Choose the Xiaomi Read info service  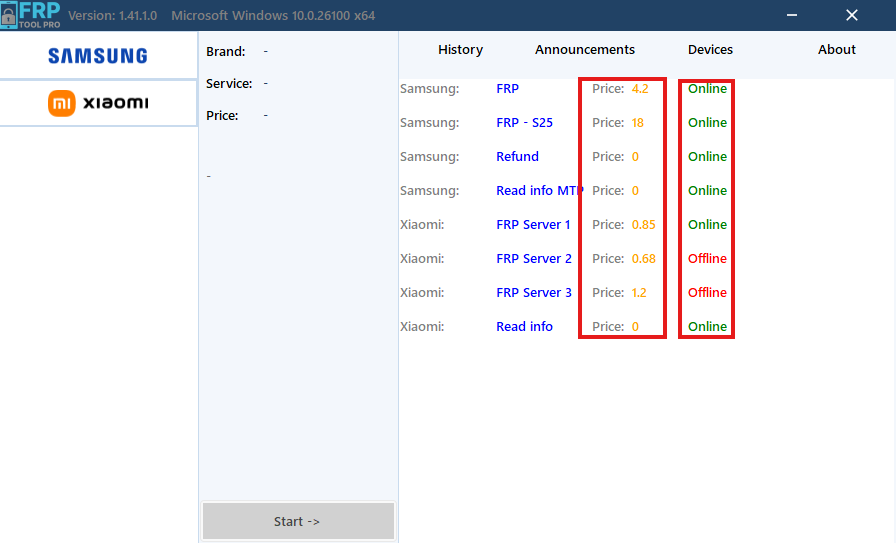pyautogui.click(x=524, y=326)
